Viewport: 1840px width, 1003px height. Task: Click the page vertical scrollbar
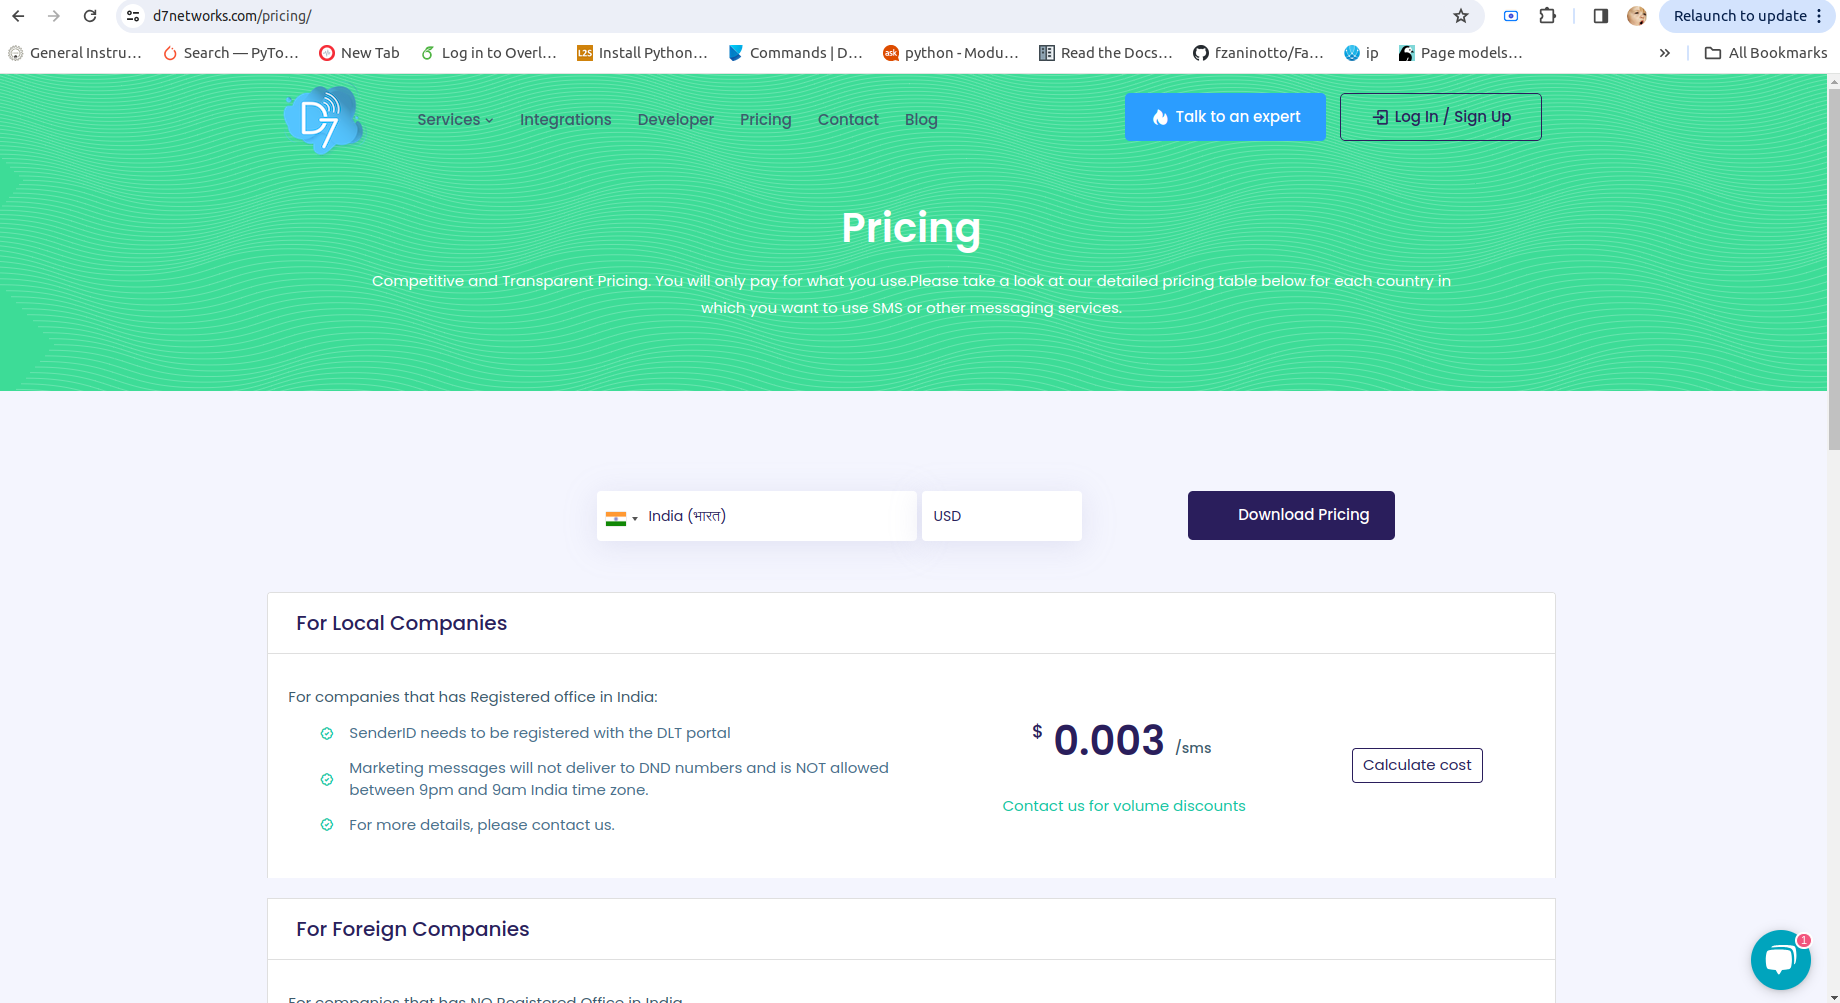[1833, 270]
